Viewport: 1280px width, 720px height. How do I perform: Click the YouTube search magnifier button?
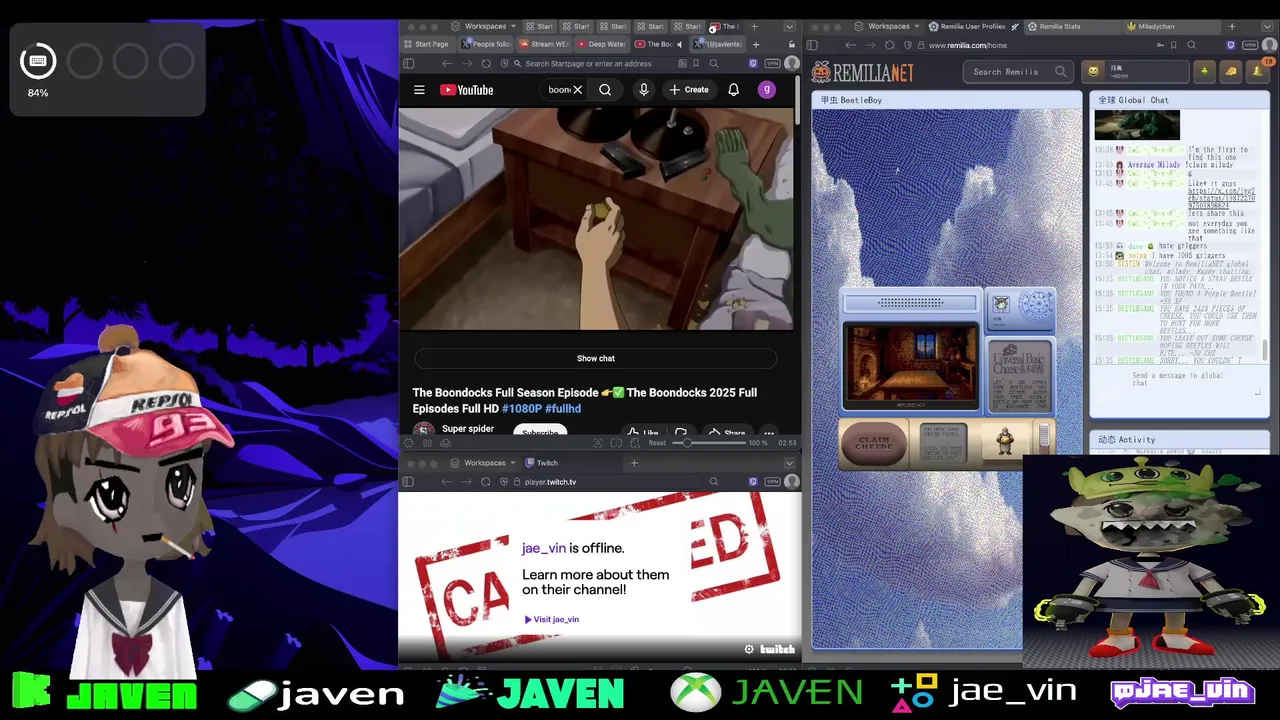(605, 90)
